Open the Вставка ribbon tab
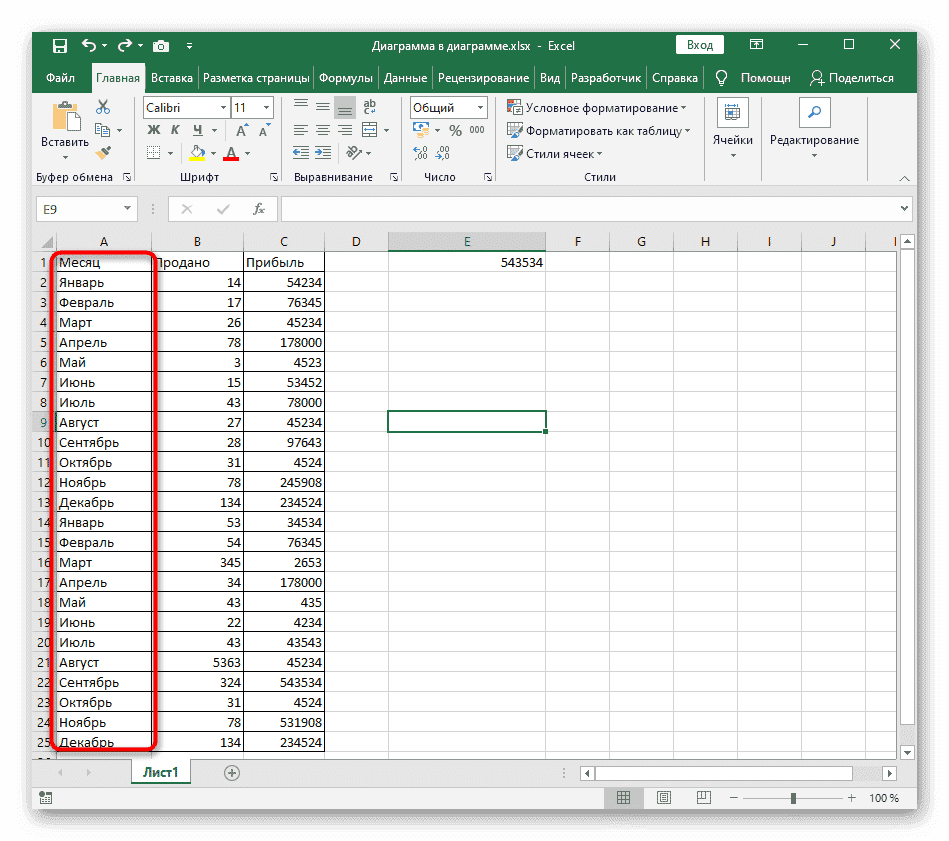The image size is (949, 841). 172,78
